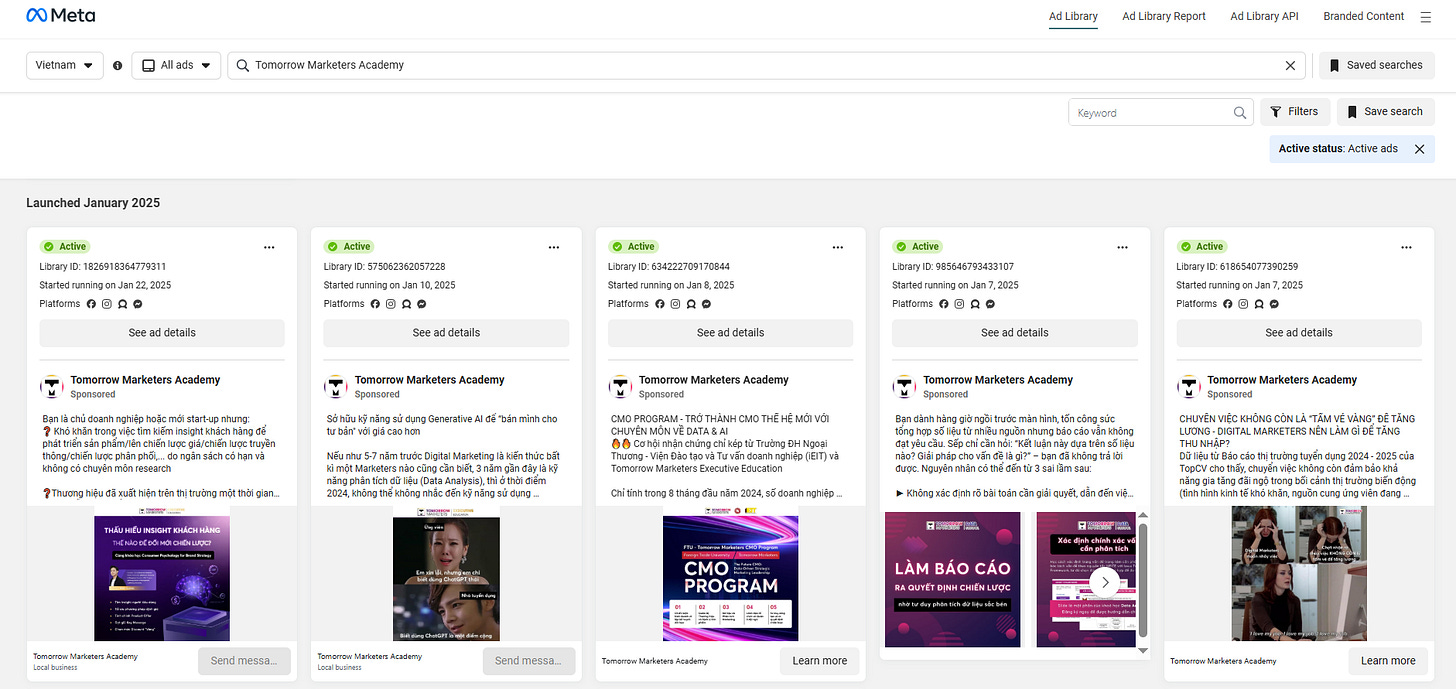See ad details for ad 575062362057228
Screen dimensions: 1456x689
(x=446, y=333)
